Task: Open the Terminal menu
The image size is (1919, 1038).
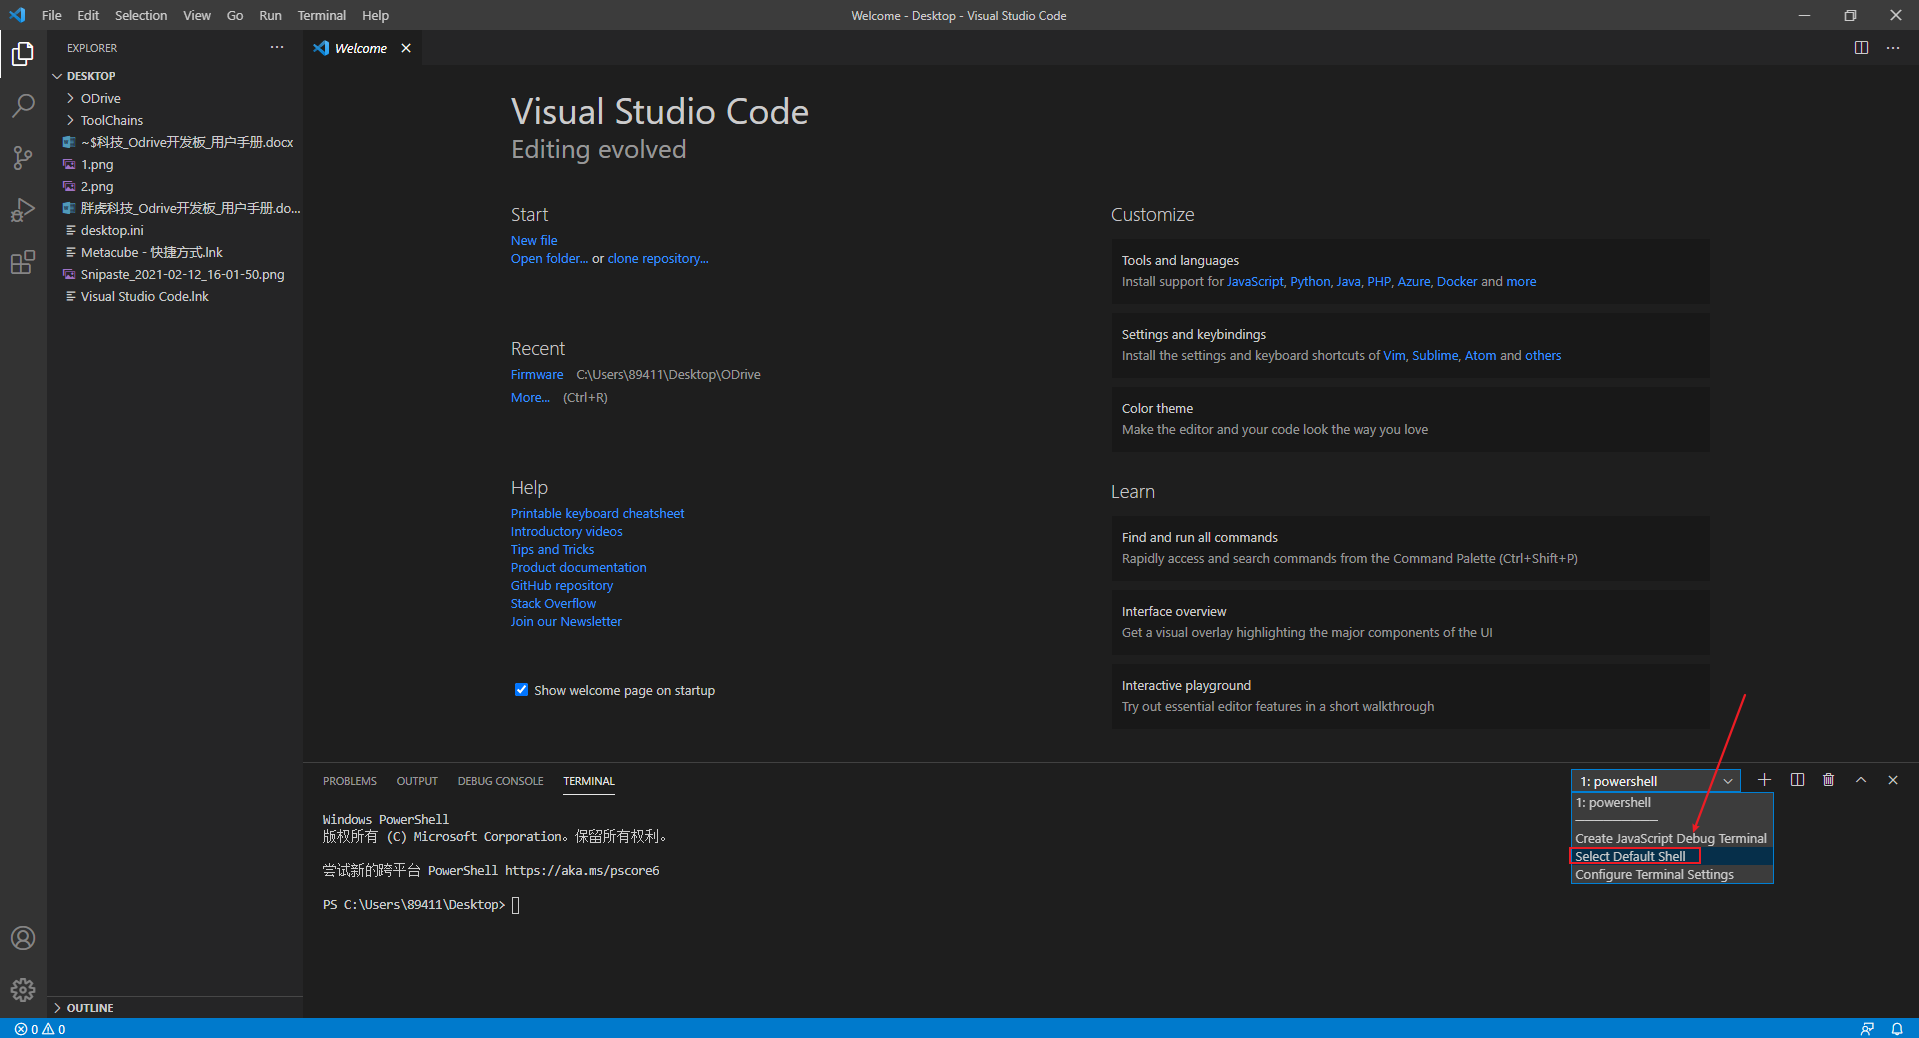Action: click(x=322, y=15)
